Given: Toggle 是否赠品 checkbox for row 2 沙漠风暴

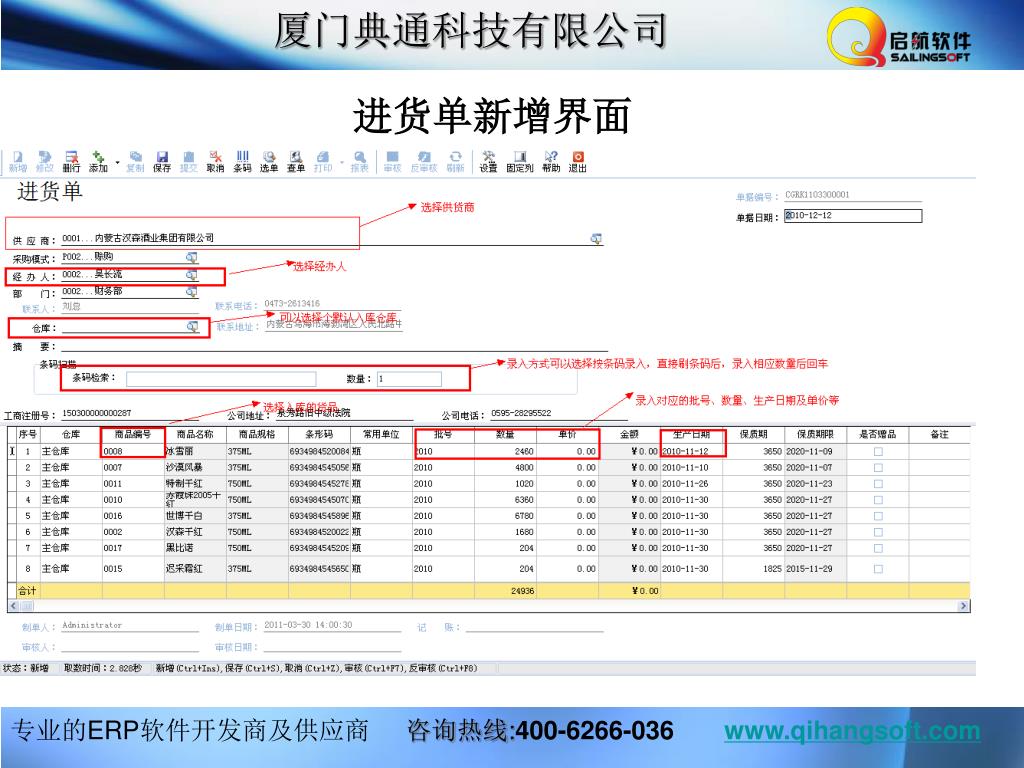Looking at the screenshot, I should click(x=878, y=468).
